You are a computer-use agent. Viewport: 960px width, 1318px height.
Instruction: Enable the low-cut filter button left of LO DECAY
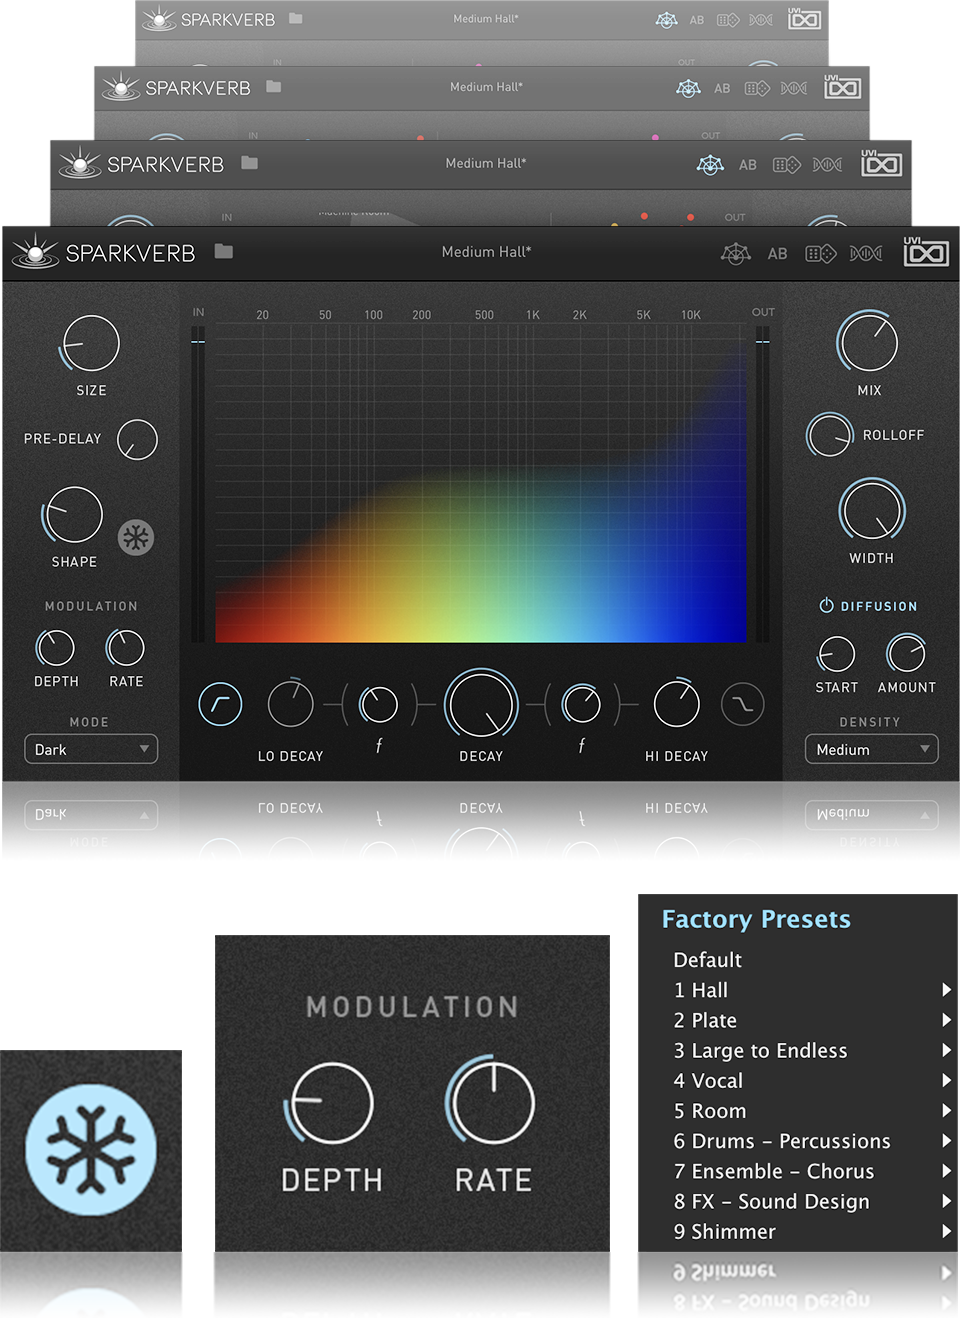tap(220, 704)
